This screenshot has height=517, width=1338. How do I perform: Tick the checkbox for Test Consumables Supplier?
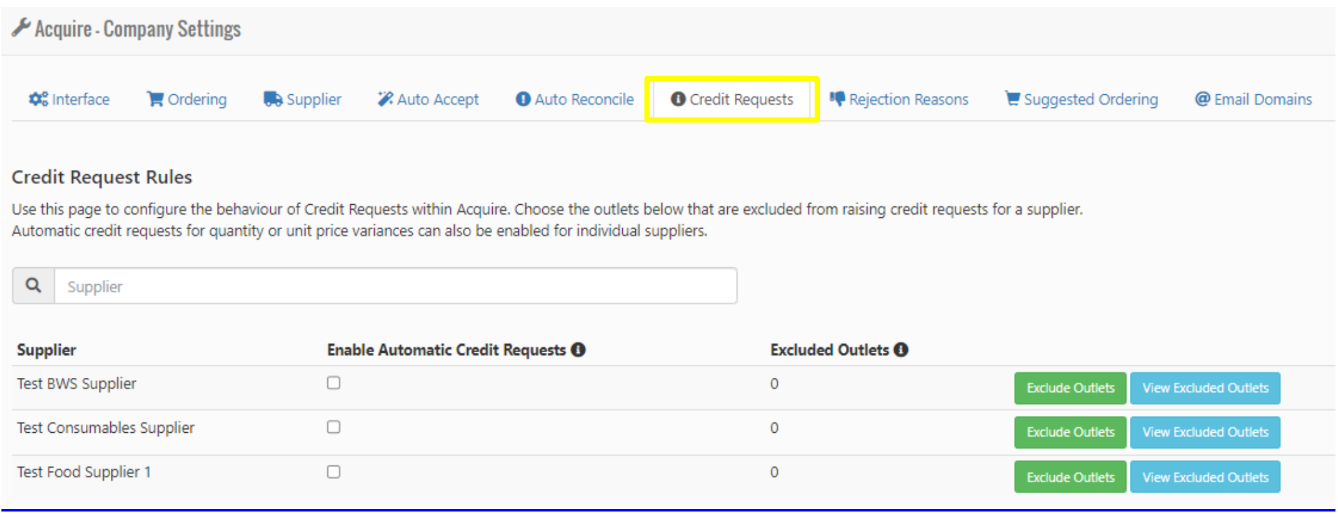(x=334, y=427)
